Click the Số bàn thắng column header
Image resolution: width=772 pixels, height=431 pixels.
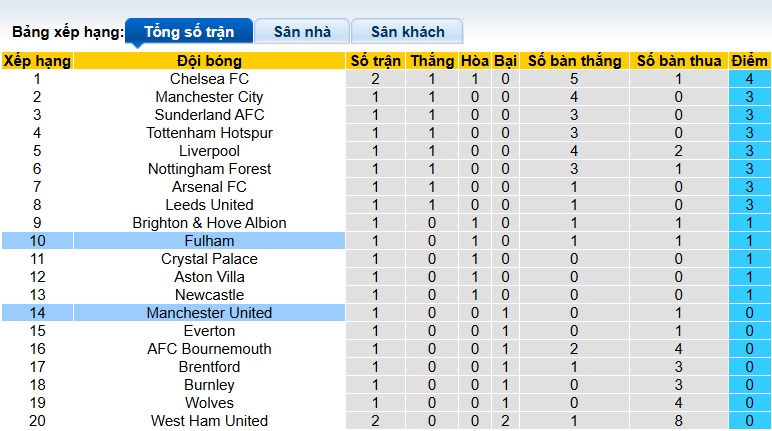click(574, 61)
